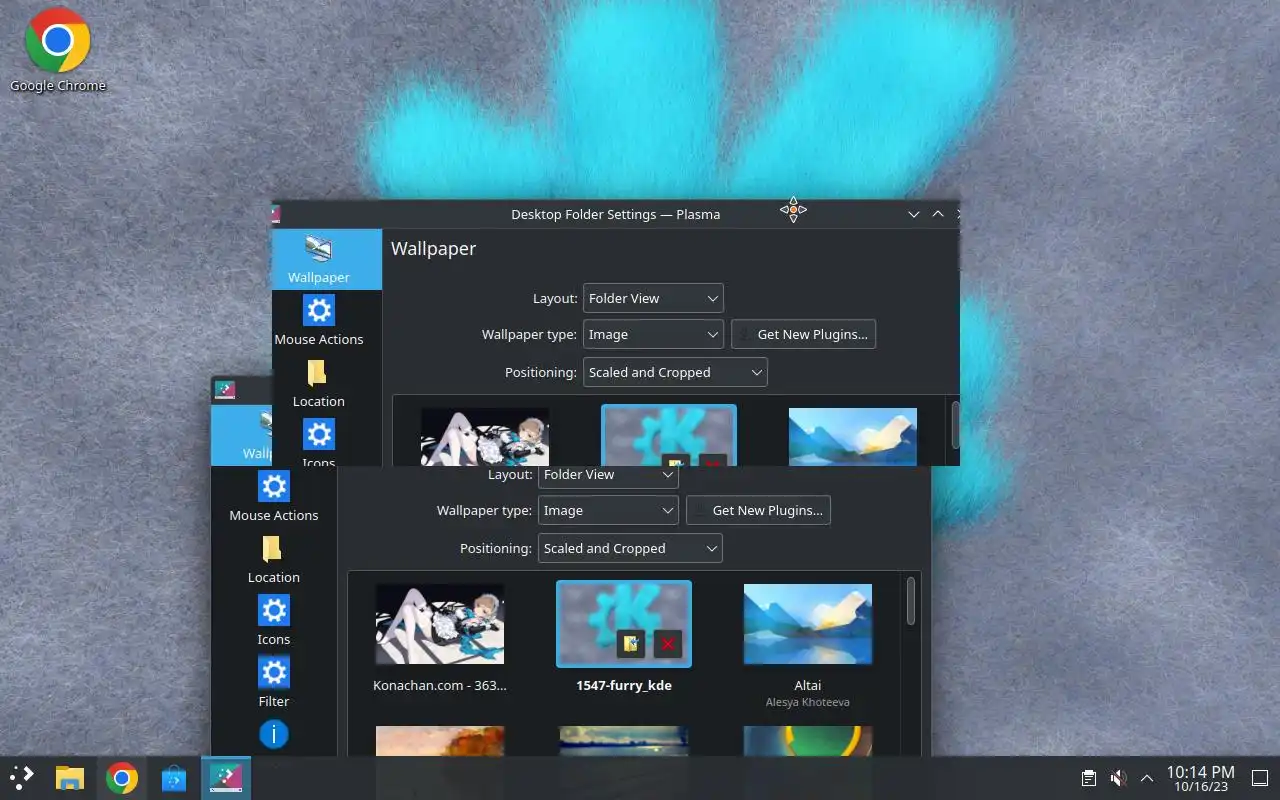Select green and yellow thumbnail in second wallpaper row
1280x800 pixels.
(x=808, y=742)
